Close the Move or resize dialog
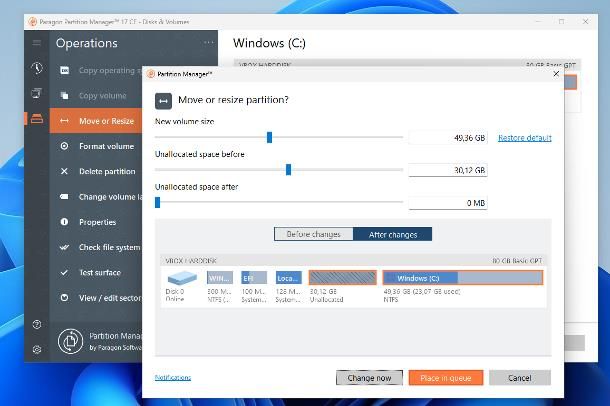The height and width of the screenshot is (406, 610). 556,74
